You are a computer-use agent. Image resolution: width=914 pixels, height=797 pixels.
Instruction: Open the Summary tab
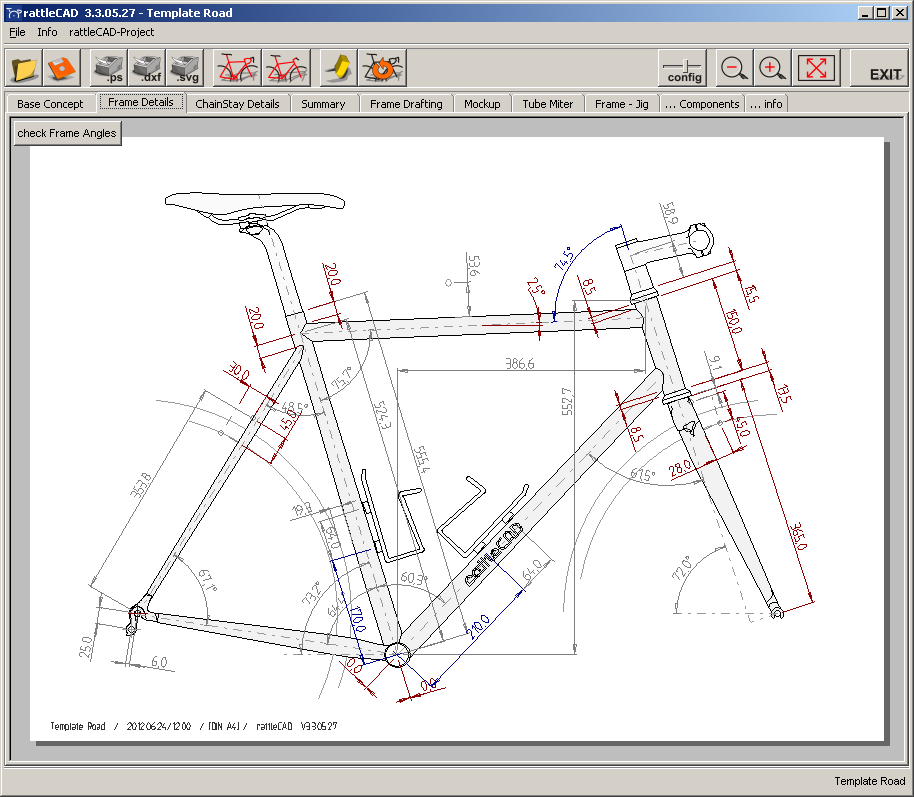pyautogui.click(x=323, y=104)
